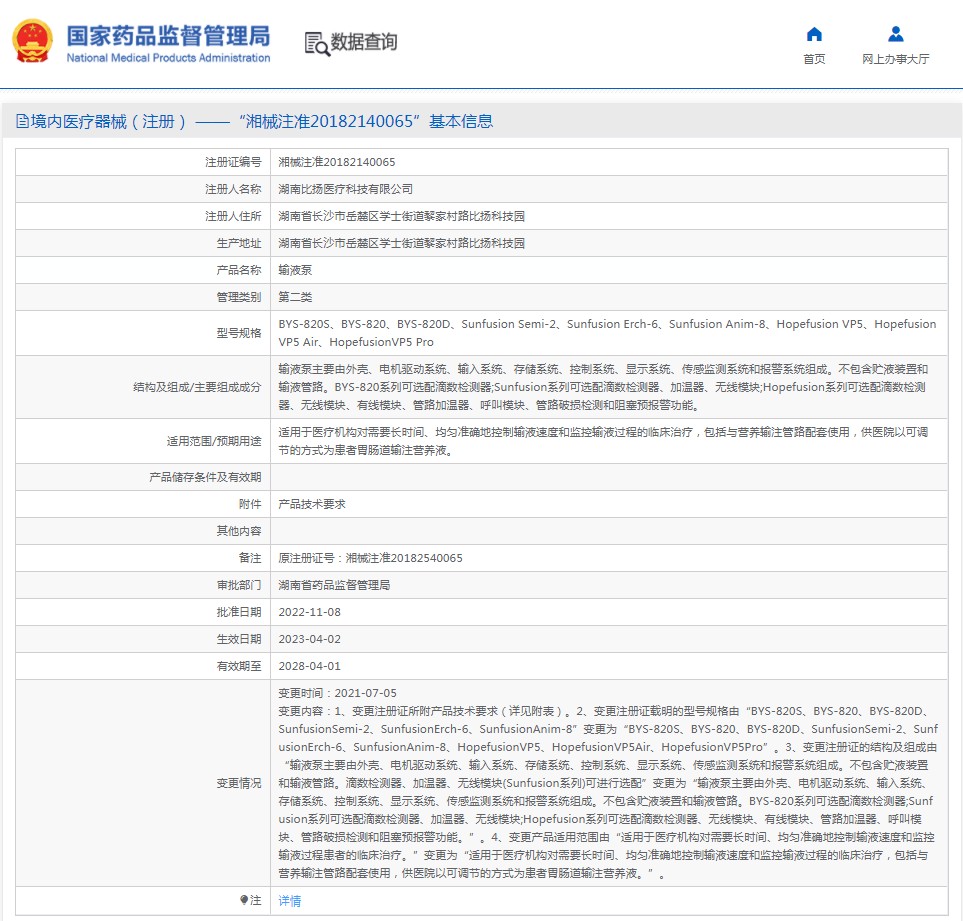The image size is (963, 921).
Task: Select the 湖南省药品监督管理局 approving department cell
Action: [x=333, y=585]
